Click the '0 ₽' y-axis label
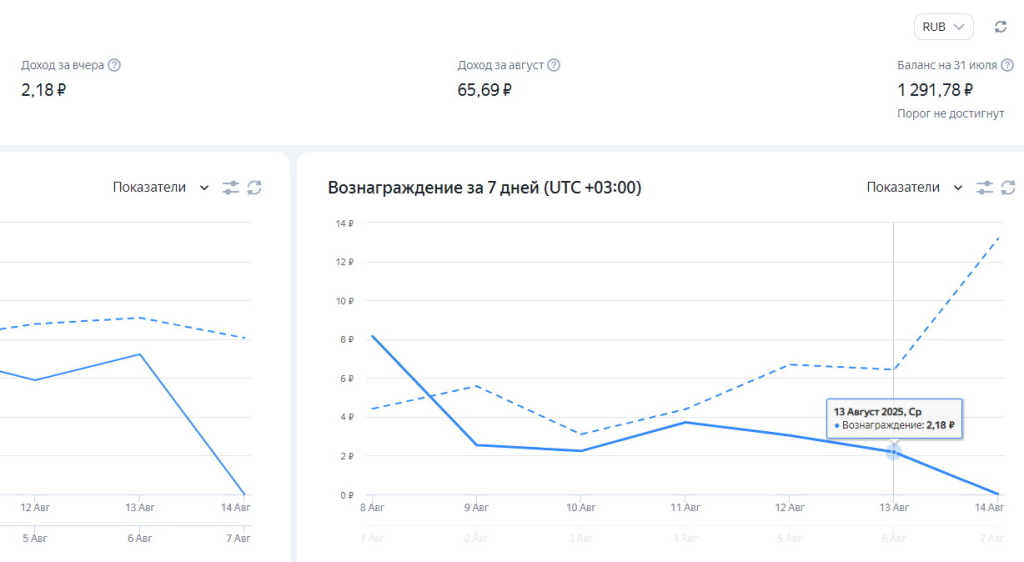Viewport: 1024px width, 562px height. [347, 495]
